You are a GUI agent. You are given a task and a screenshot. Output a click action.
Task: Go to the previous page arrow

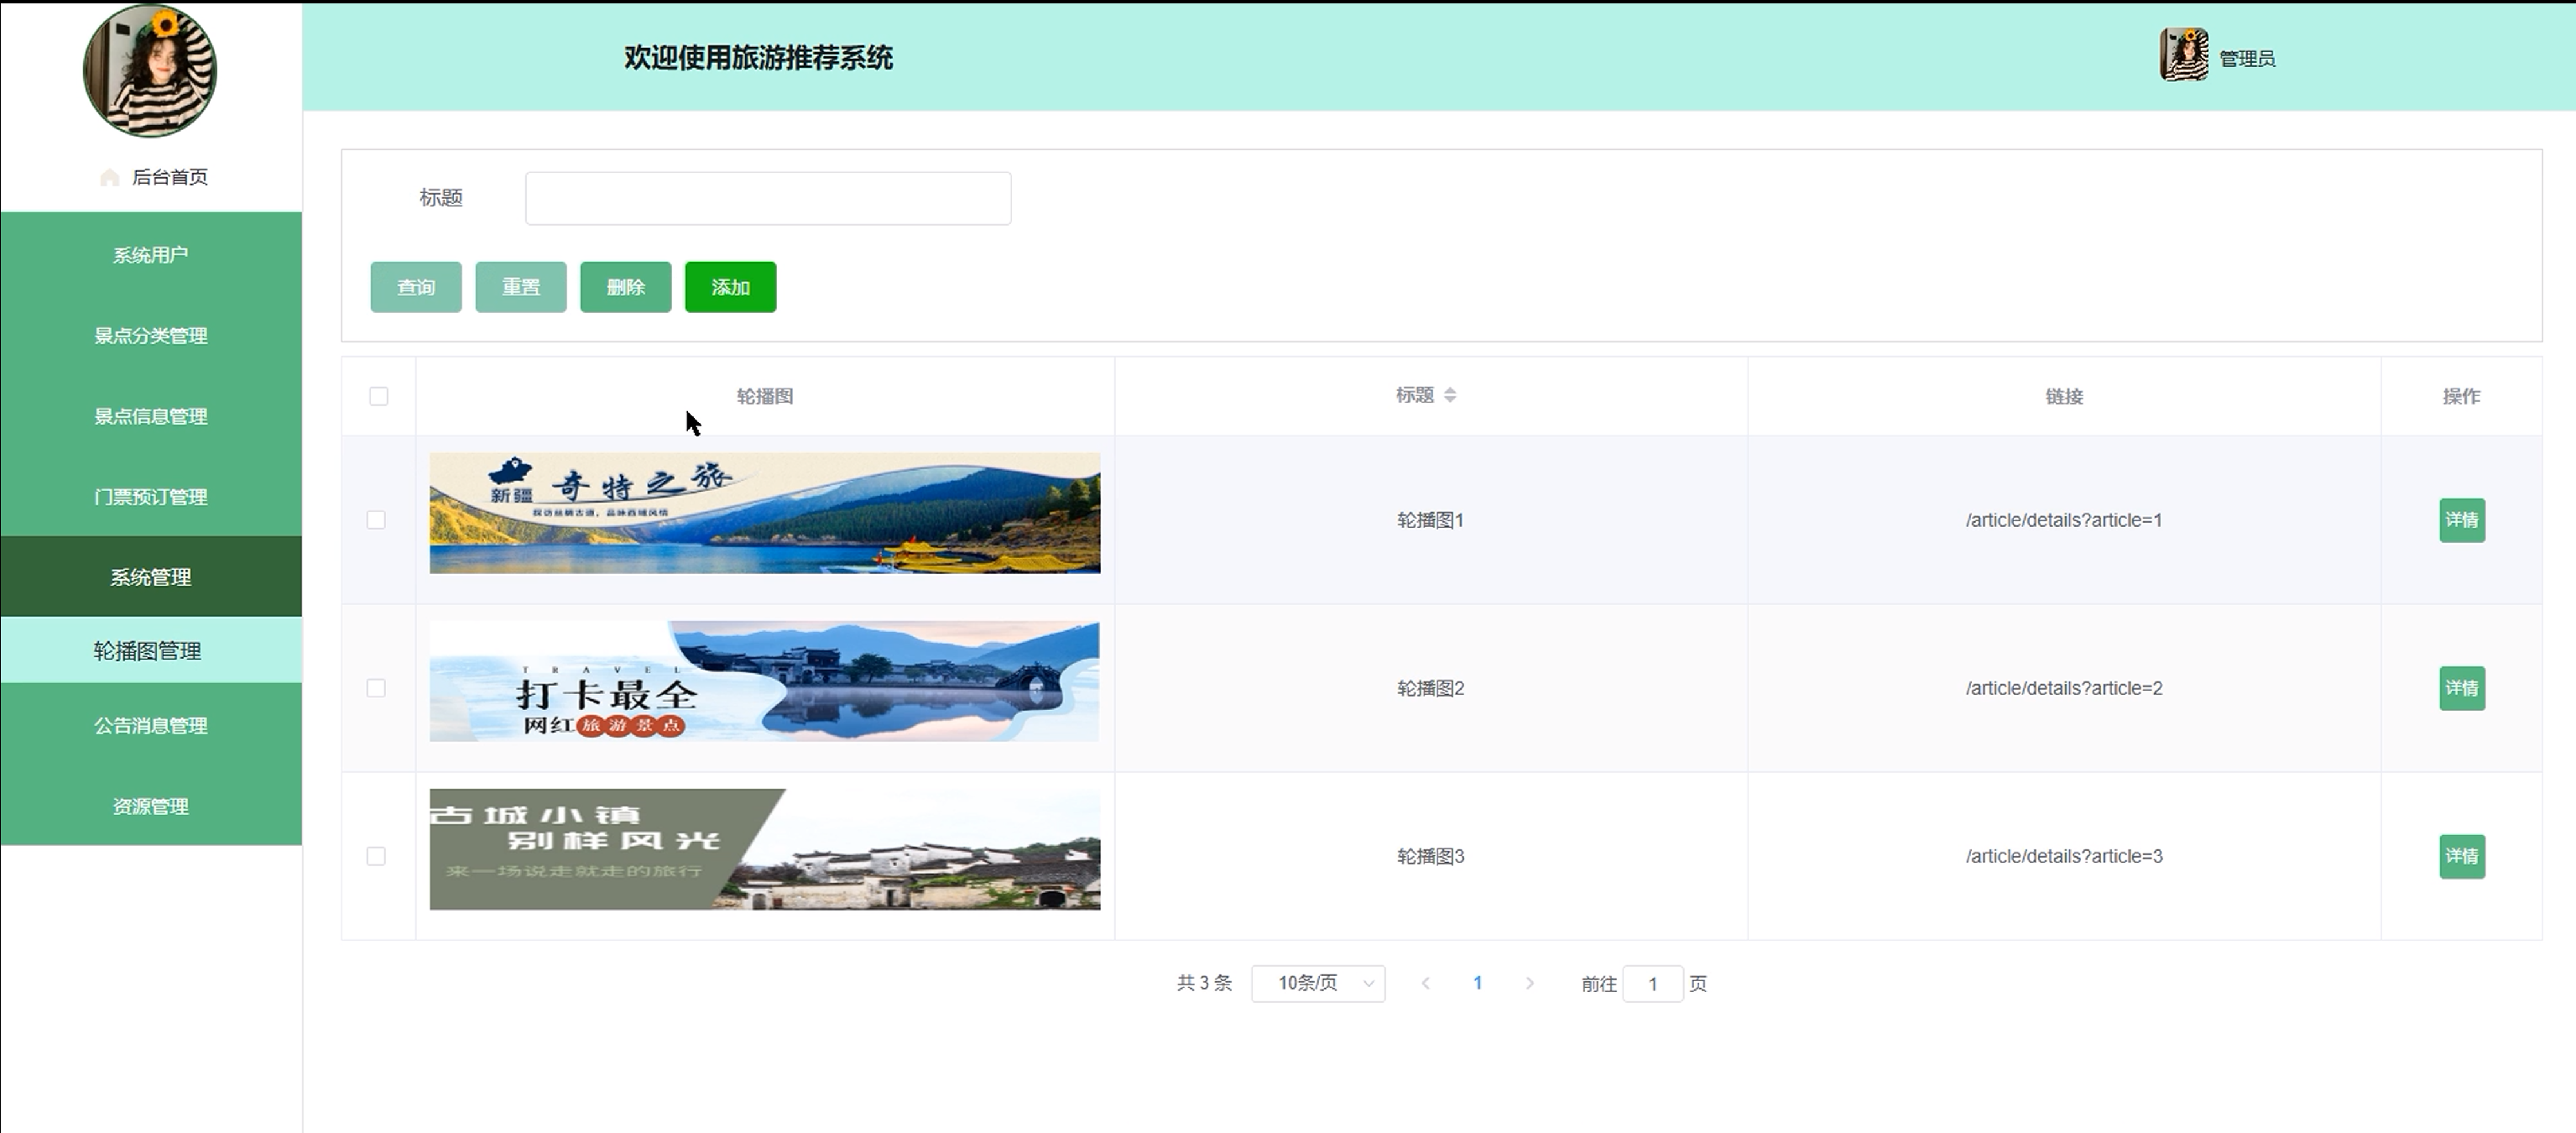point(1426,983)
